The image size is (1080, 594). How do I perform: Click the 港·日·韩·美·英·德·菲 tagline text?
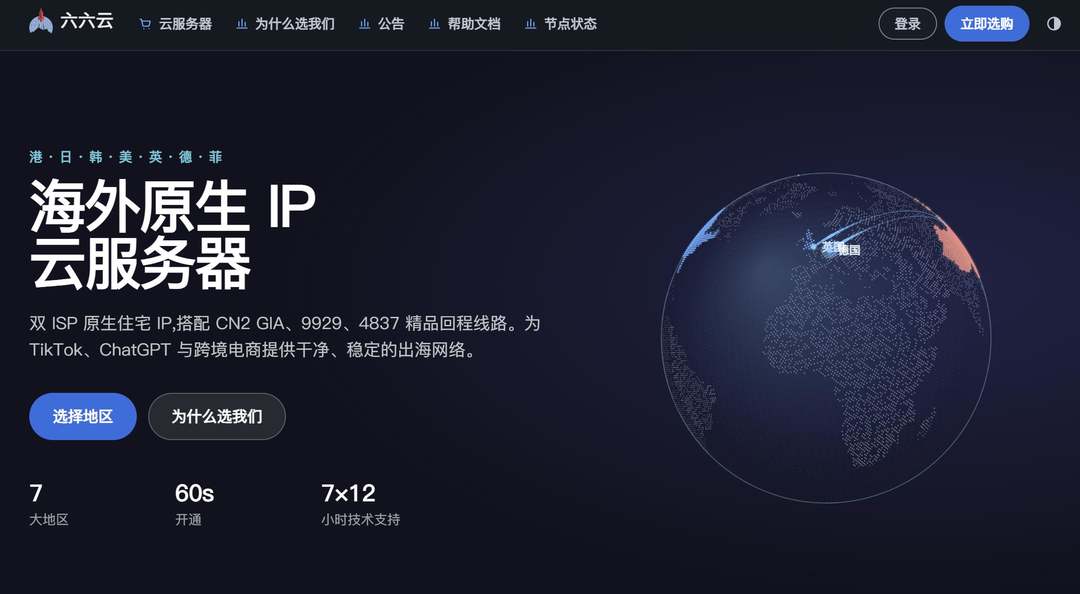coord(126,157)
